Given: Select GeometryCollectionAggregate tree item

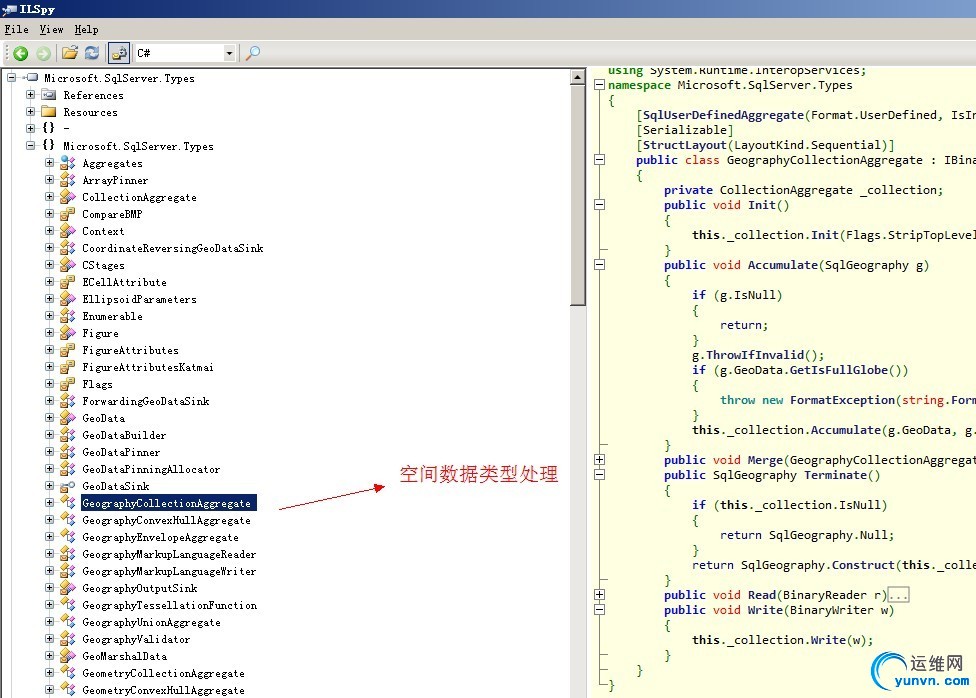Looking at the screenshot, I should [x=163, y=673].
